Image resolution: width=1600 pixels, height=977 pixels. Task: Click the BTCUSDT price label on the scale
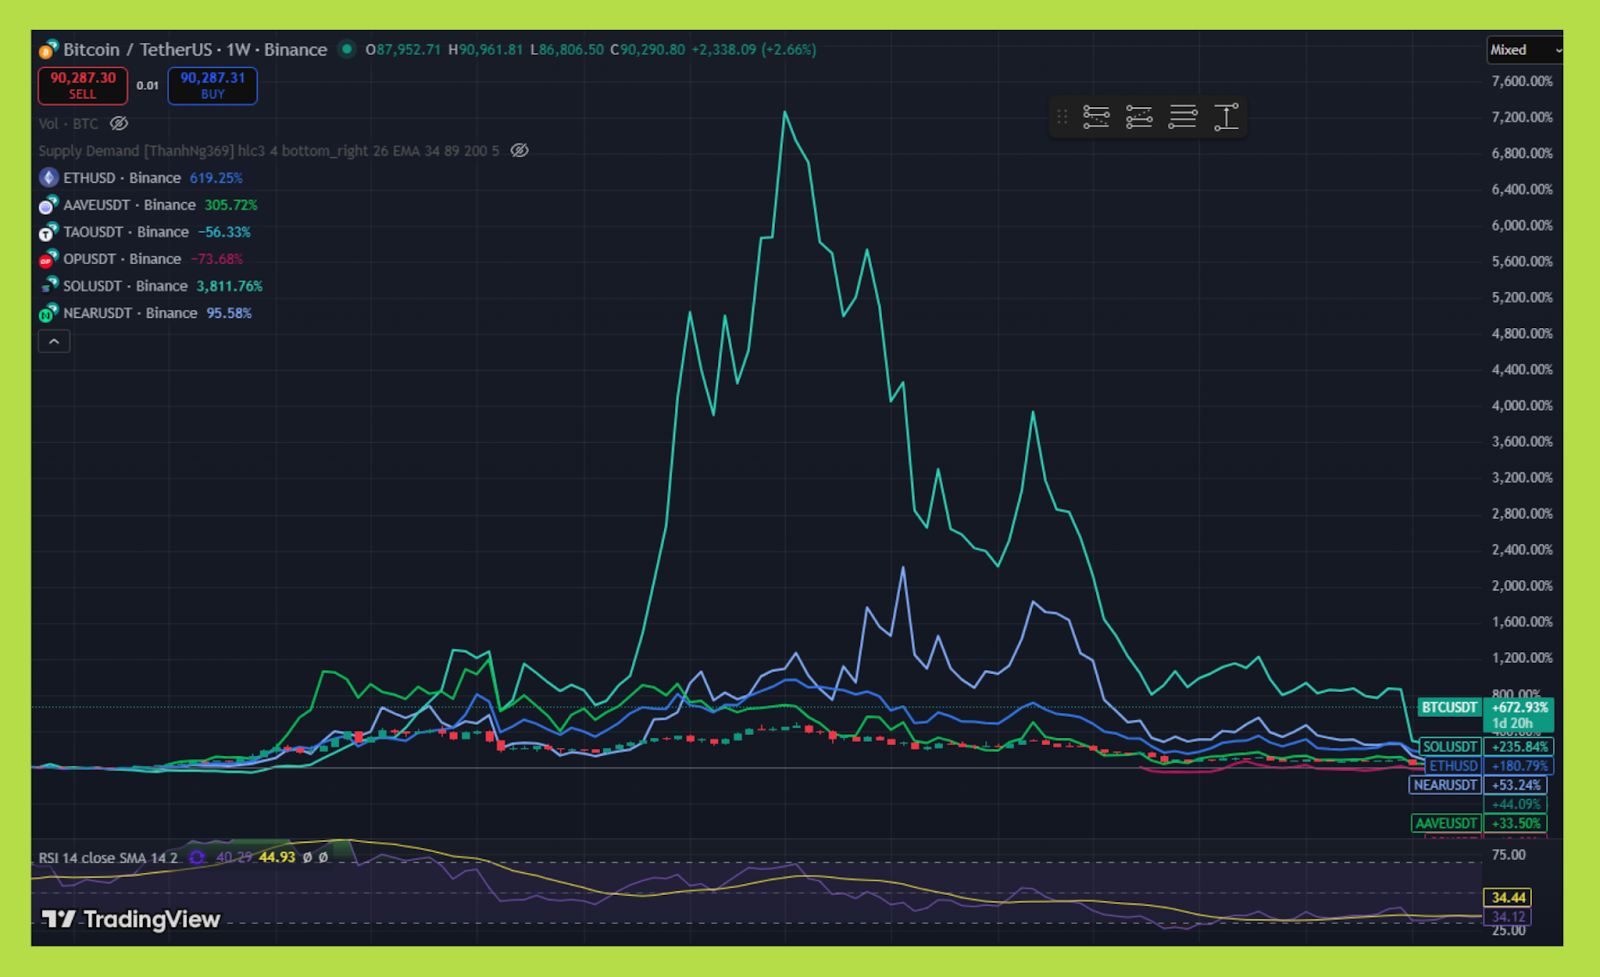1449,708
